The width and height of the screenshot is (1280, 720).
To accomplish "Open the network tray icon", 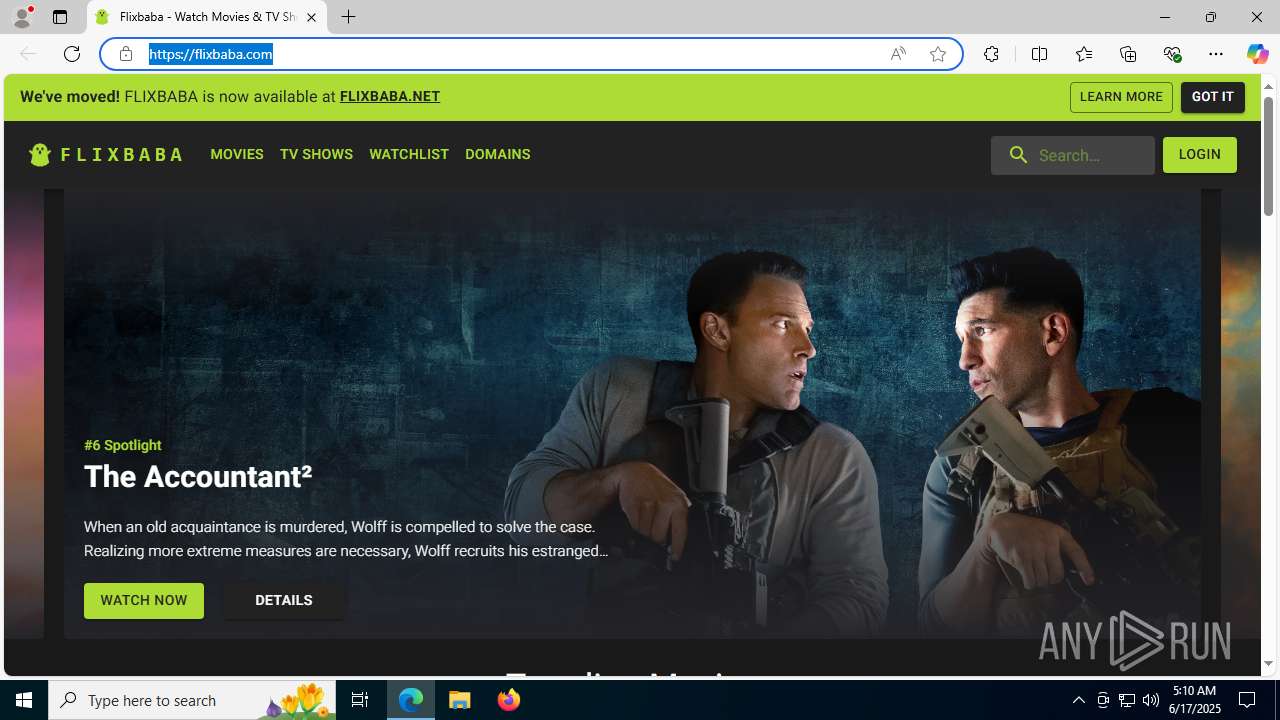I will click(x=1127, y=700).
